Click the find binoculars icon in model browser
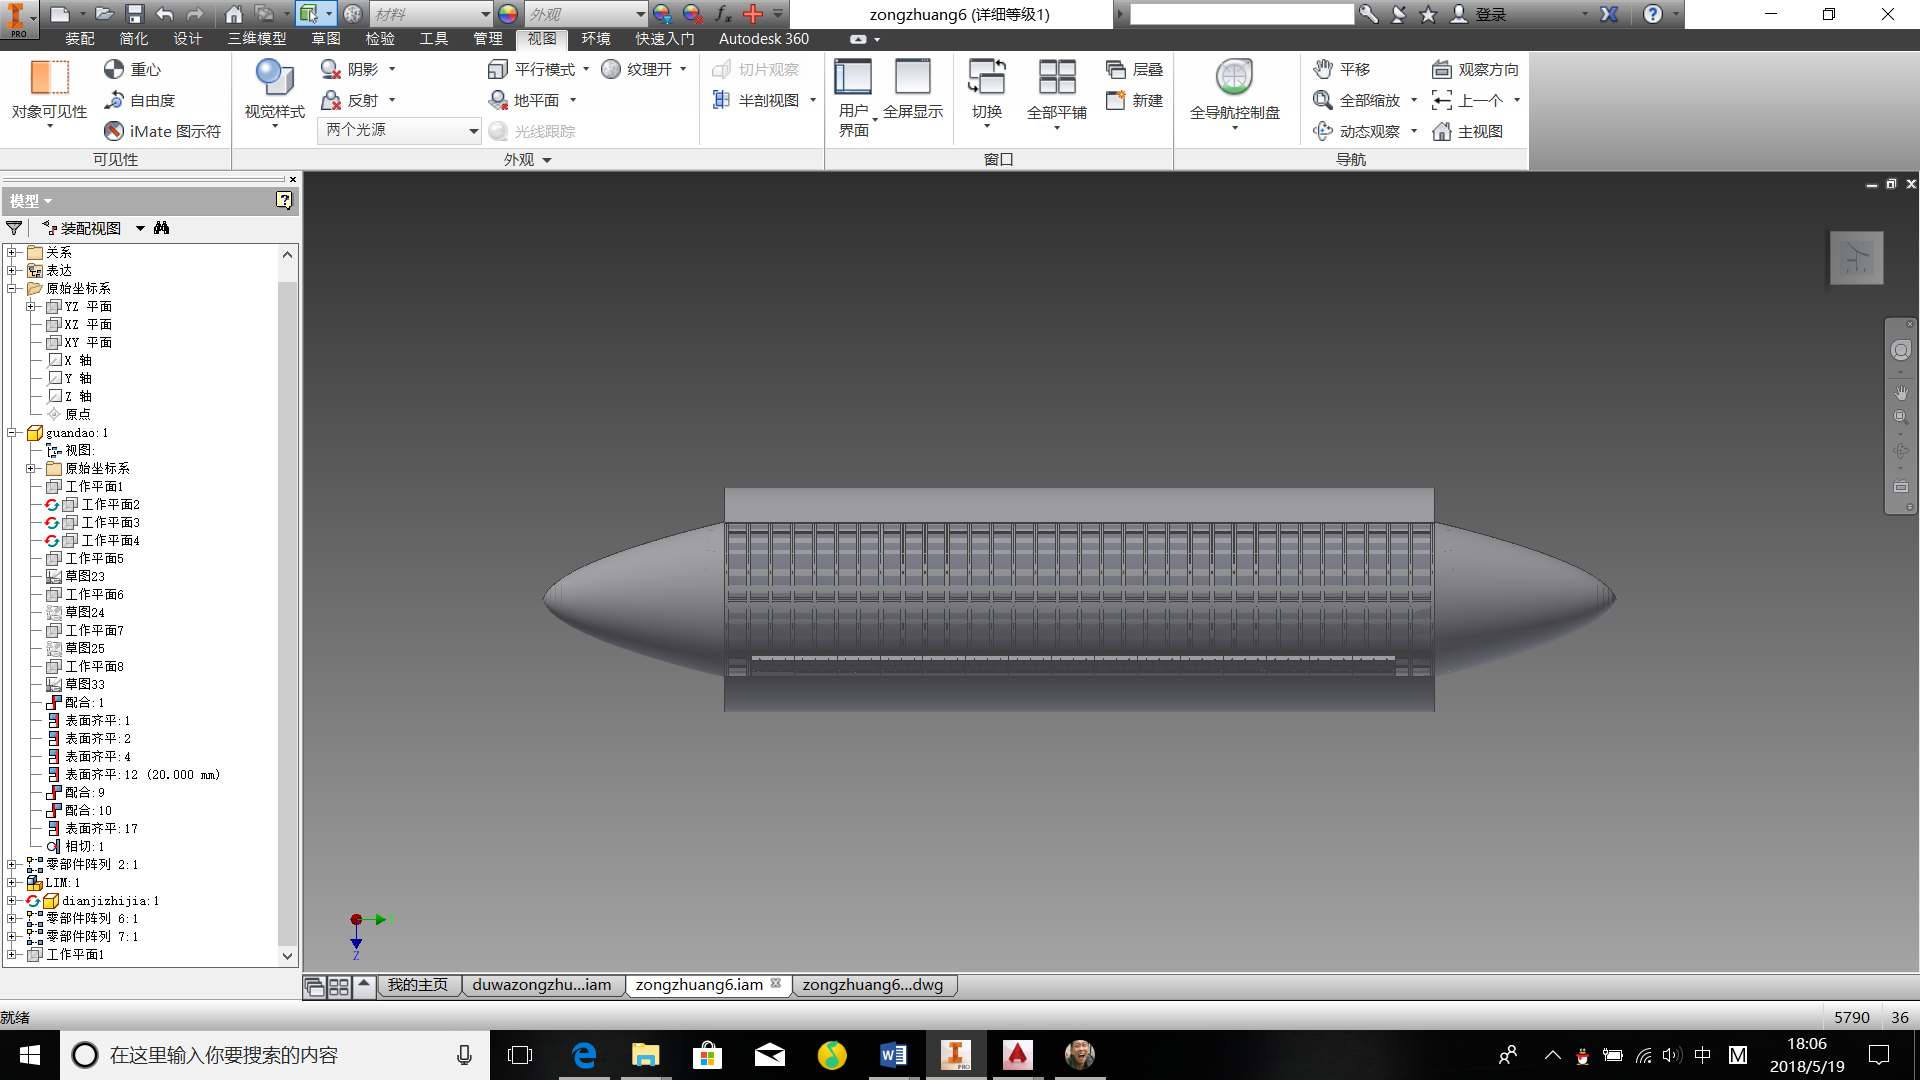Screen dimensions: 1920x1080 (x=162, y=228)
